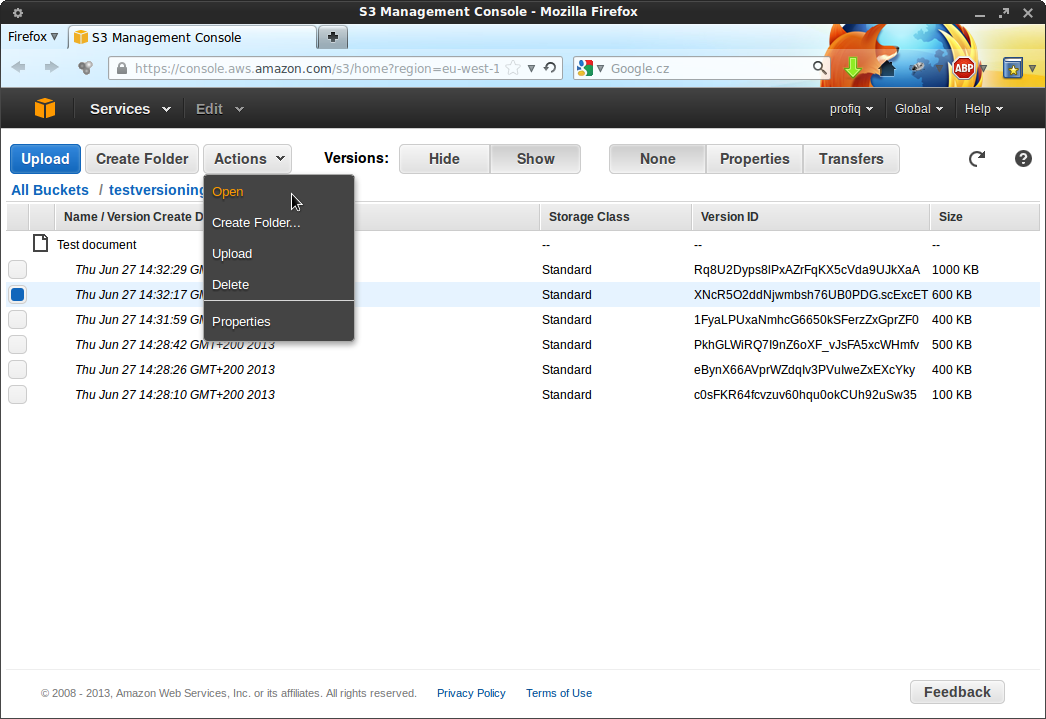Open the Terms of Use link

point(558,693)
